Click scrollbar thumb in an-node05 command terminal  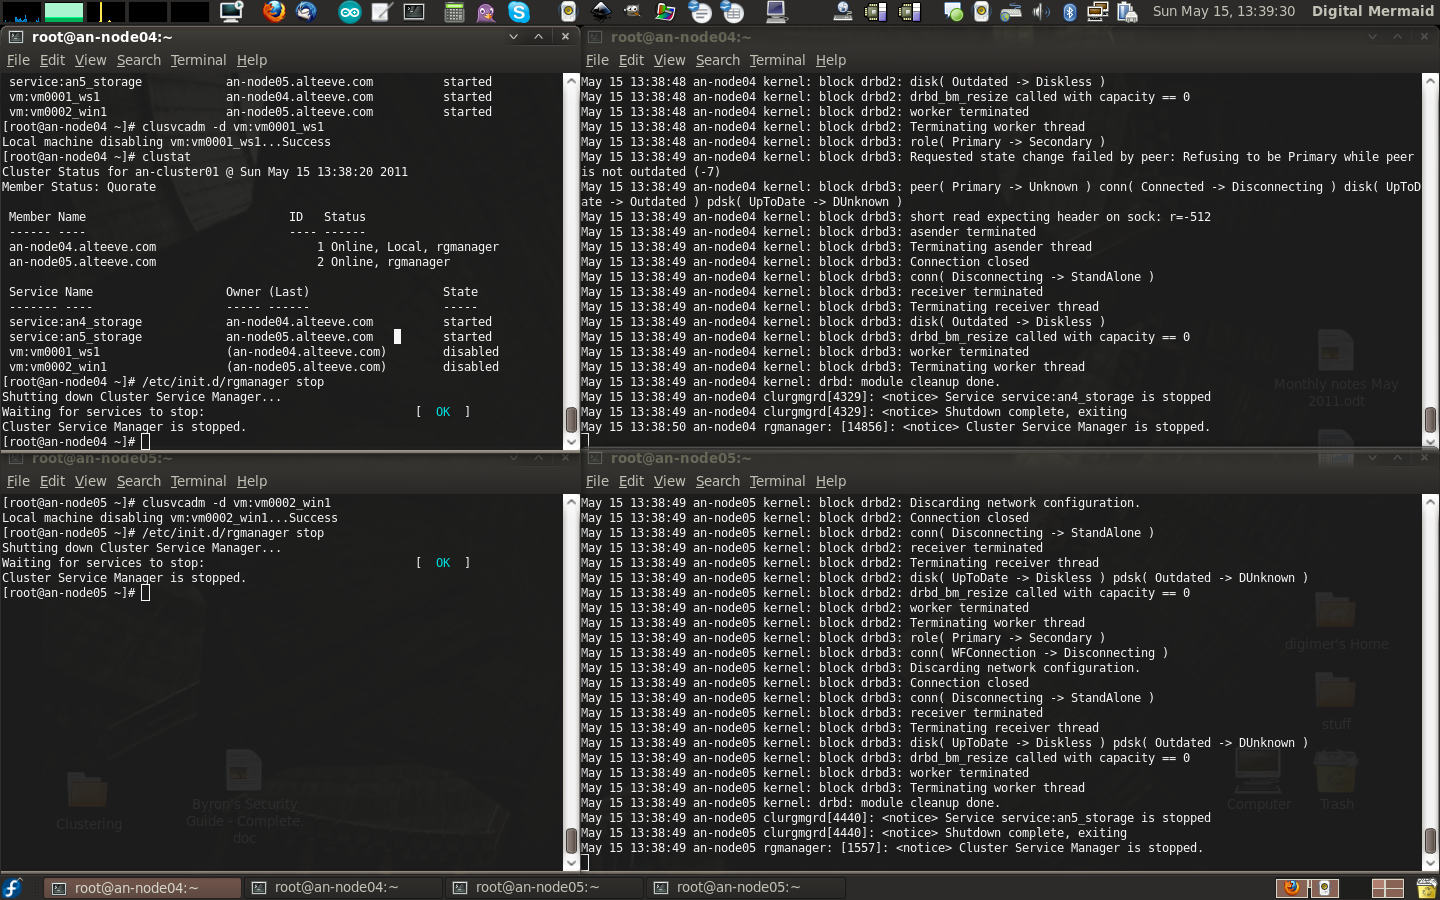tap(572, 841)
